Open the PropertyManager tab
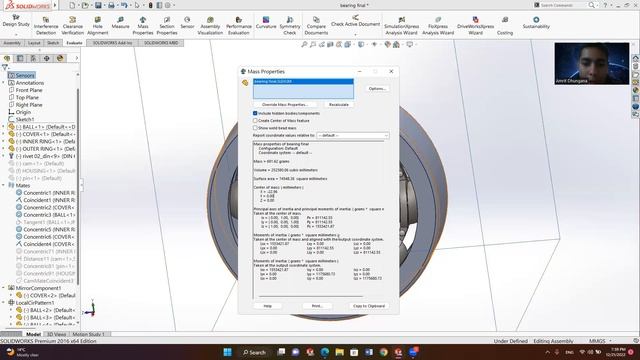This screenshot has width=640, height=360. pos(20,58)
